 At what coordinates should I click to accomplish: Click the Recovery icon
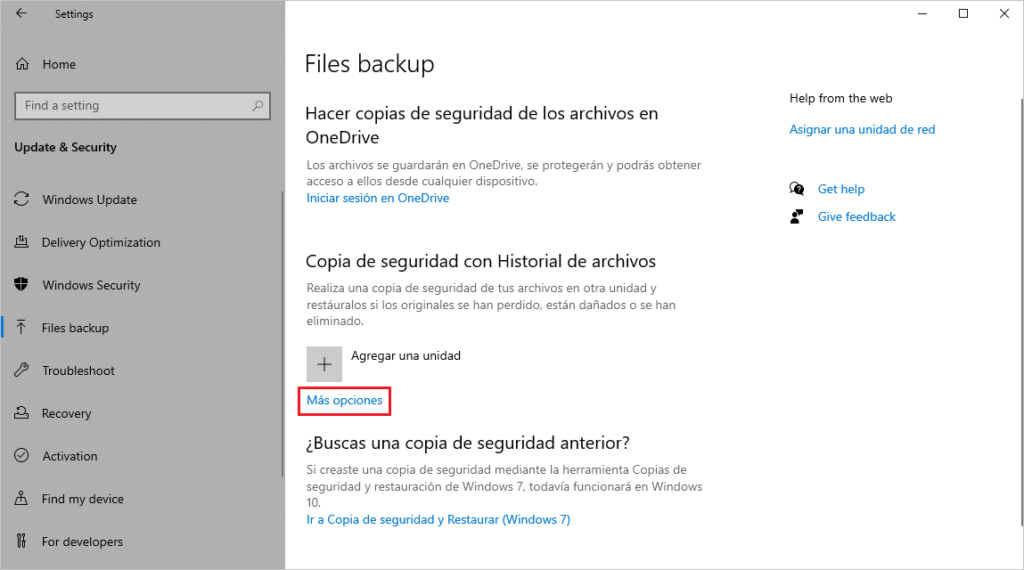(22, 413)
